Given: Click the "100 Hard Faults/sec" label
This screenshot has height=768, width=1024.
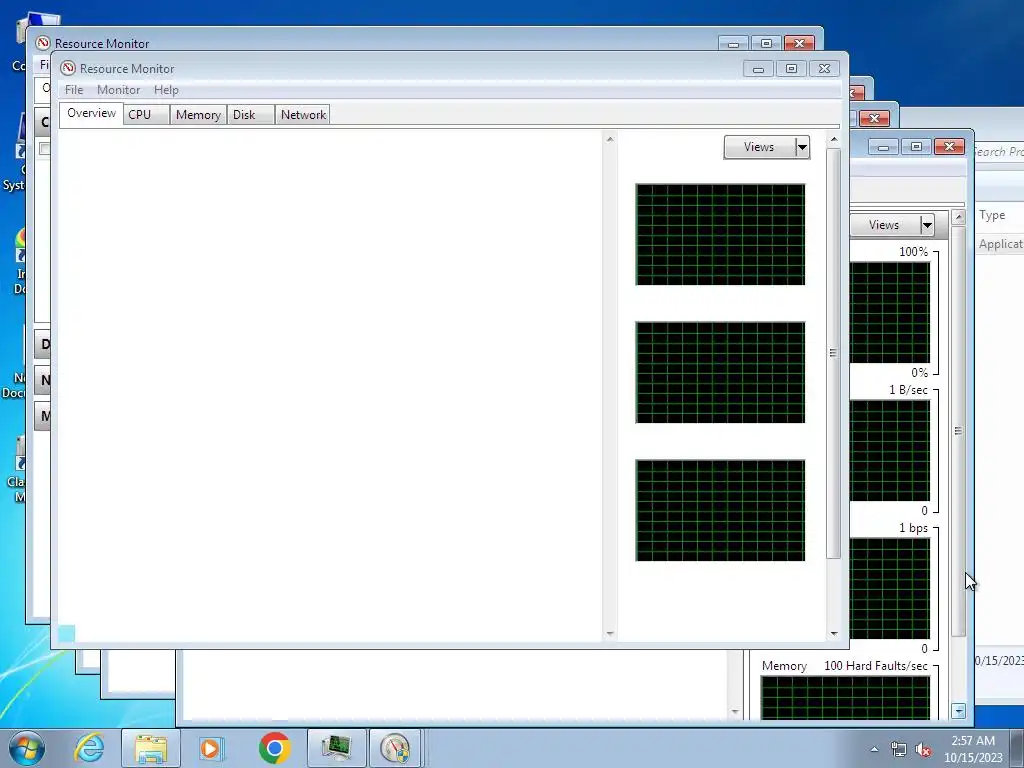Looking at the screenshot, I should click(876, 666).
